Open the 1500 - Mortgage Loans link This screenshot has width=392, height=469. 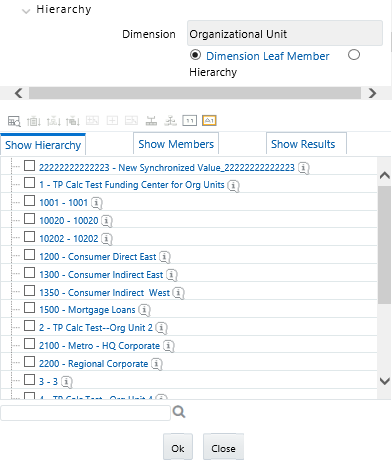(87, 310)
